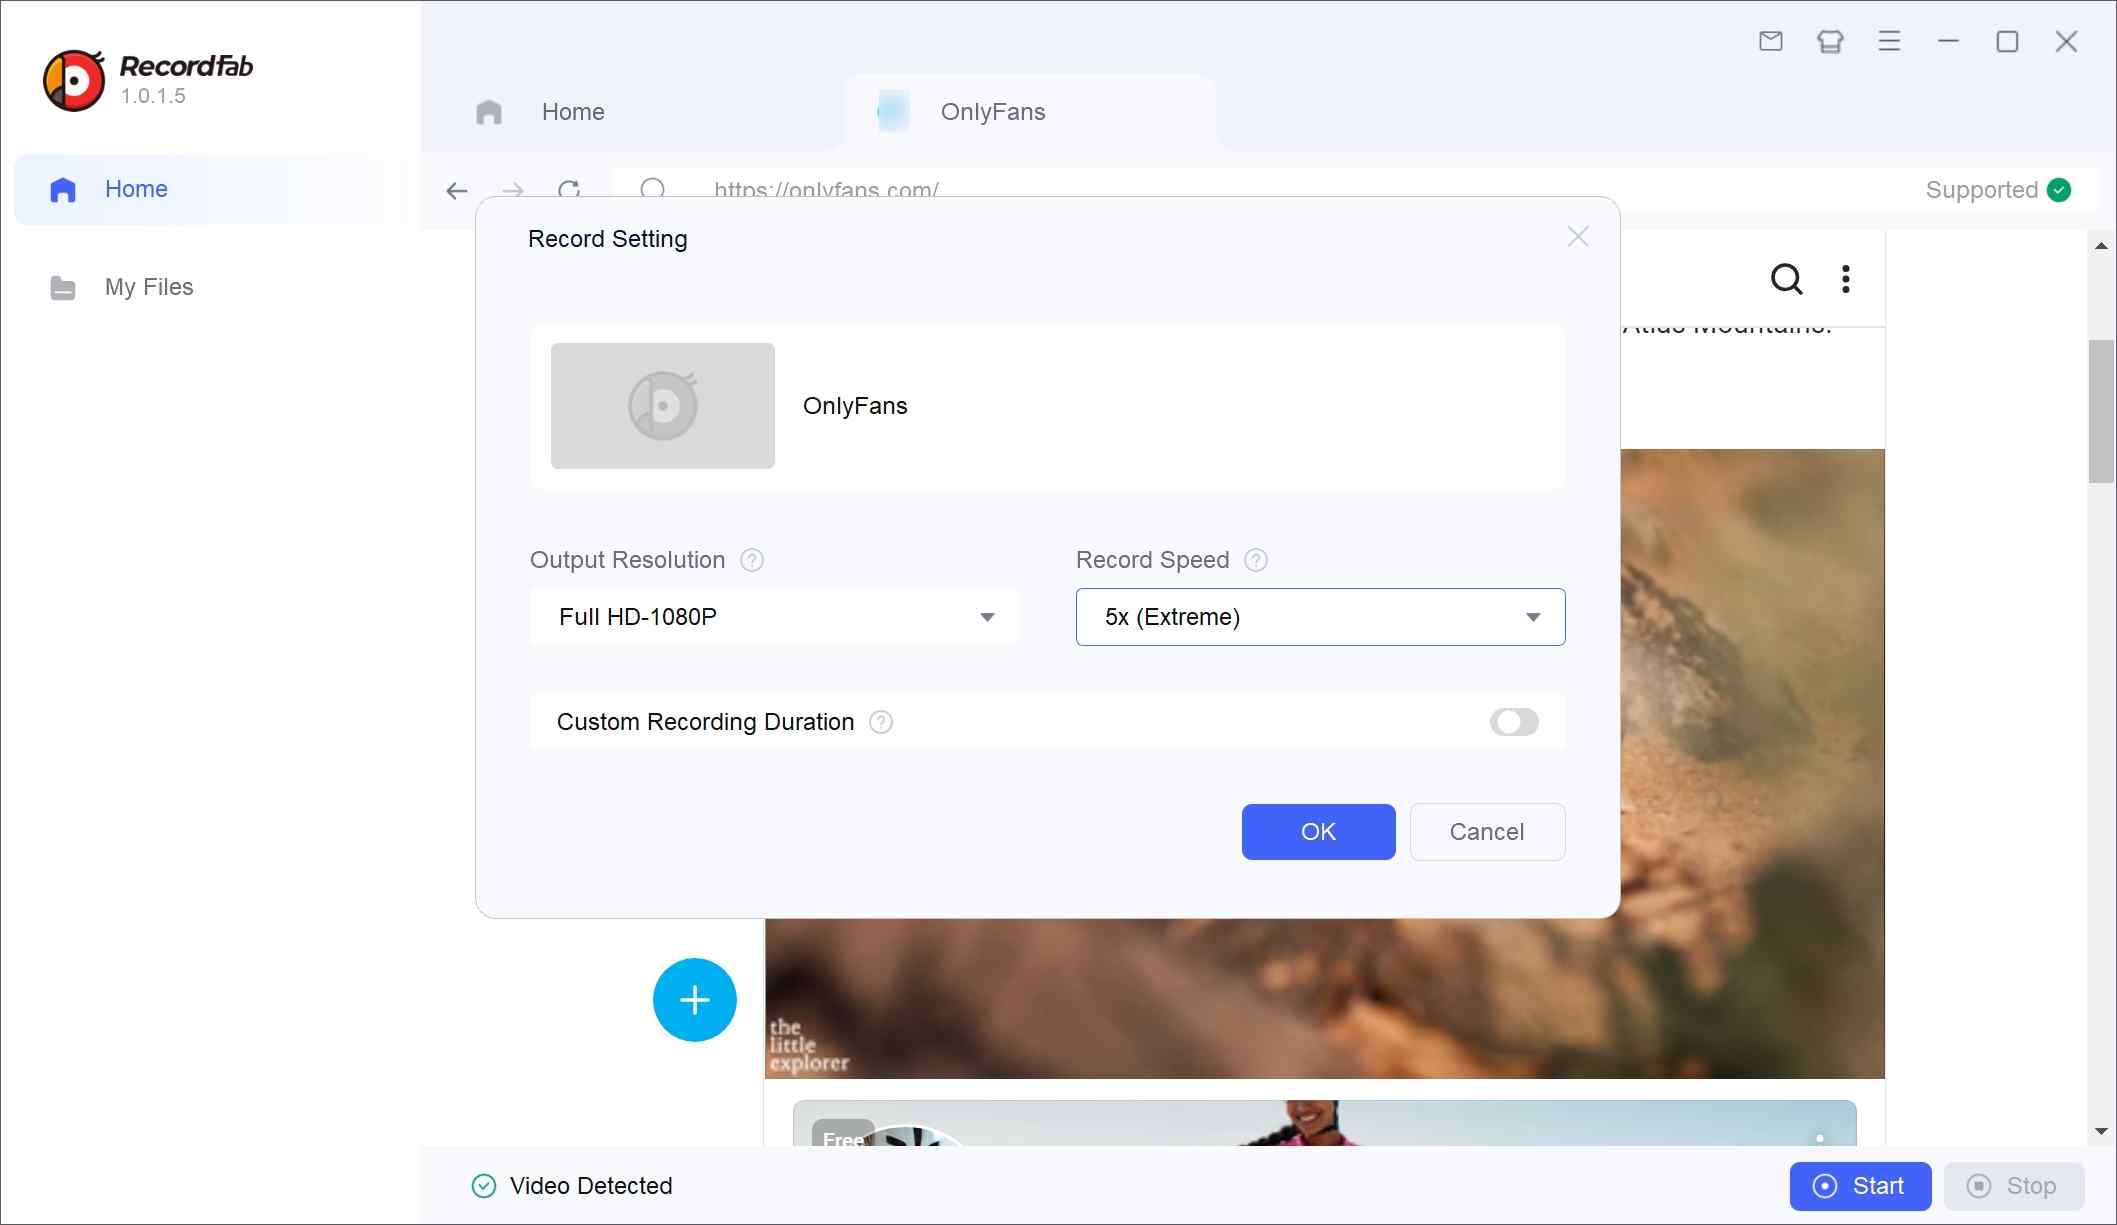This screenshot has width=2117, height=1225.
Task: Open the three-dot options menu
Action: pos(1845,280)
